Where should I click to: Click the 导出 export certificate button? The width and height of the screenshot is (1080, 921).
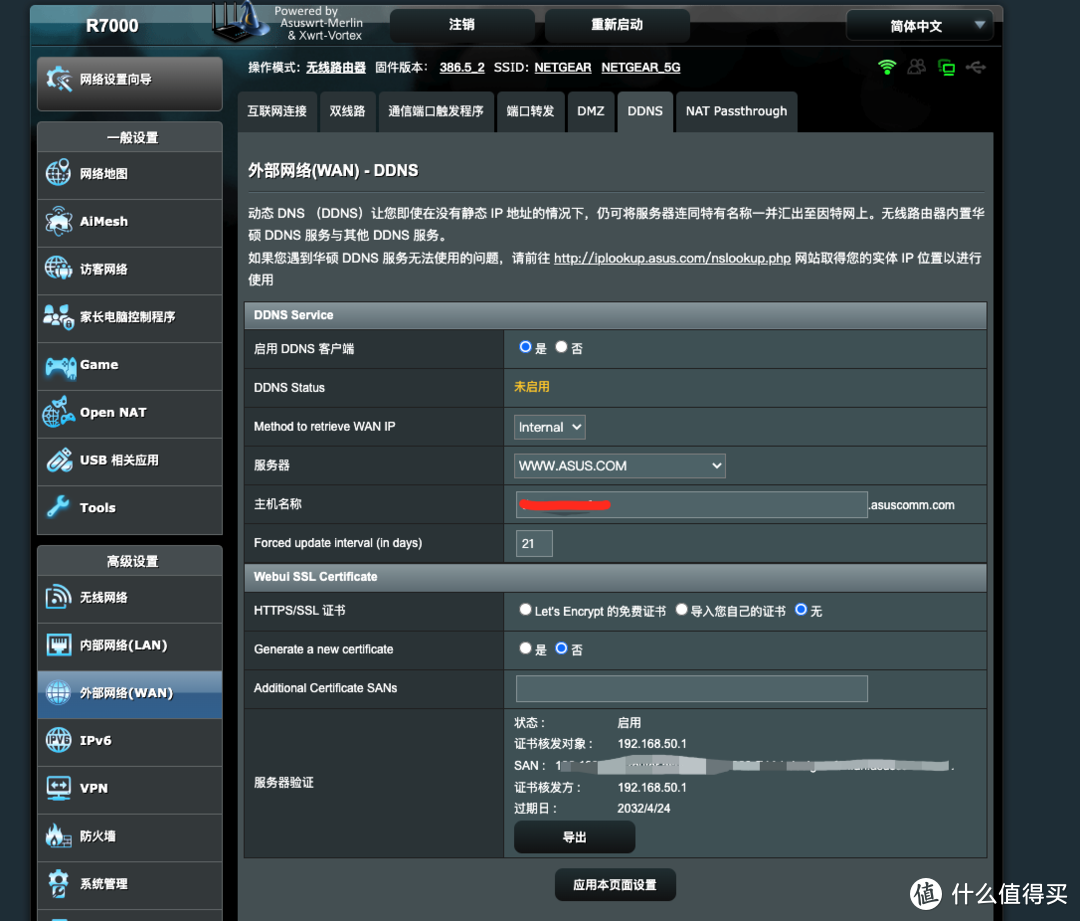point(574,837)
